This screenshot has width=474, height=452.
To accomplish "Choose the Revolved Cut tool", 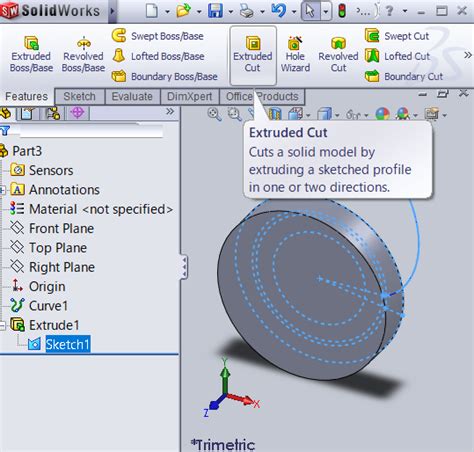I will (338, 54).
